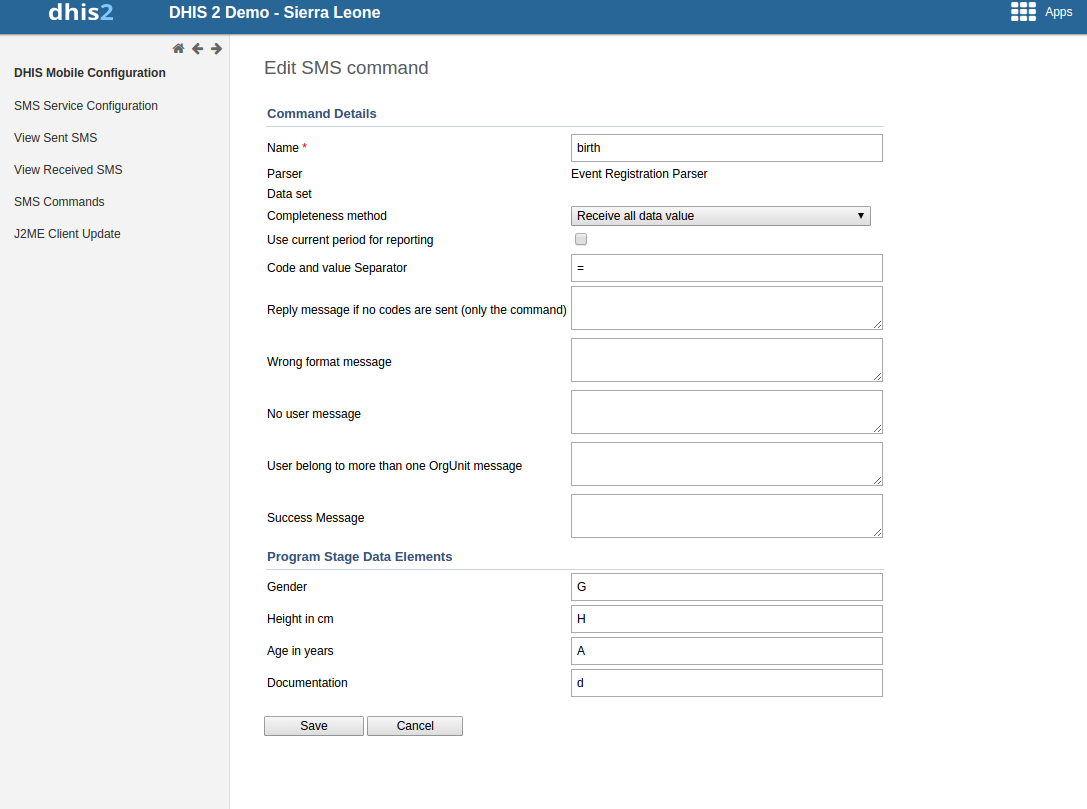1087x809 pixels.
Task: Focus the Name input field
Action: 726,148
